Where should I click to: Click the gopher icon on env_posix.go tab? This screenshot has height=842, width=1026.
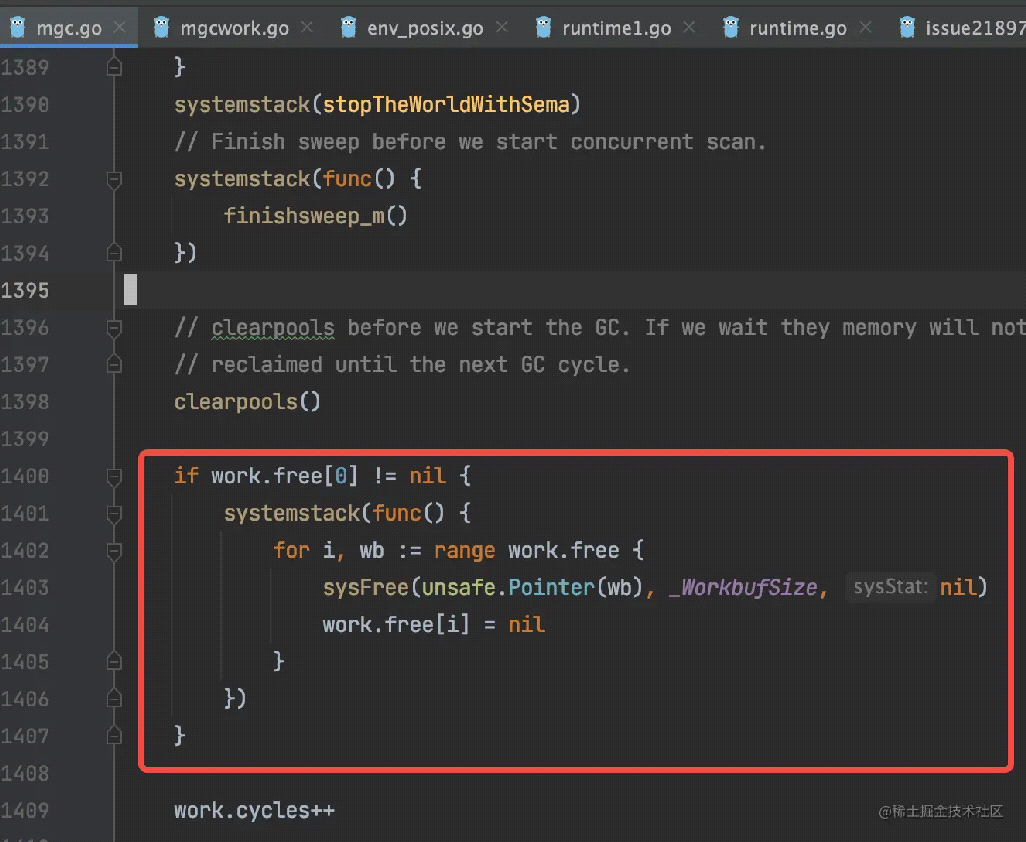[349, 27]
